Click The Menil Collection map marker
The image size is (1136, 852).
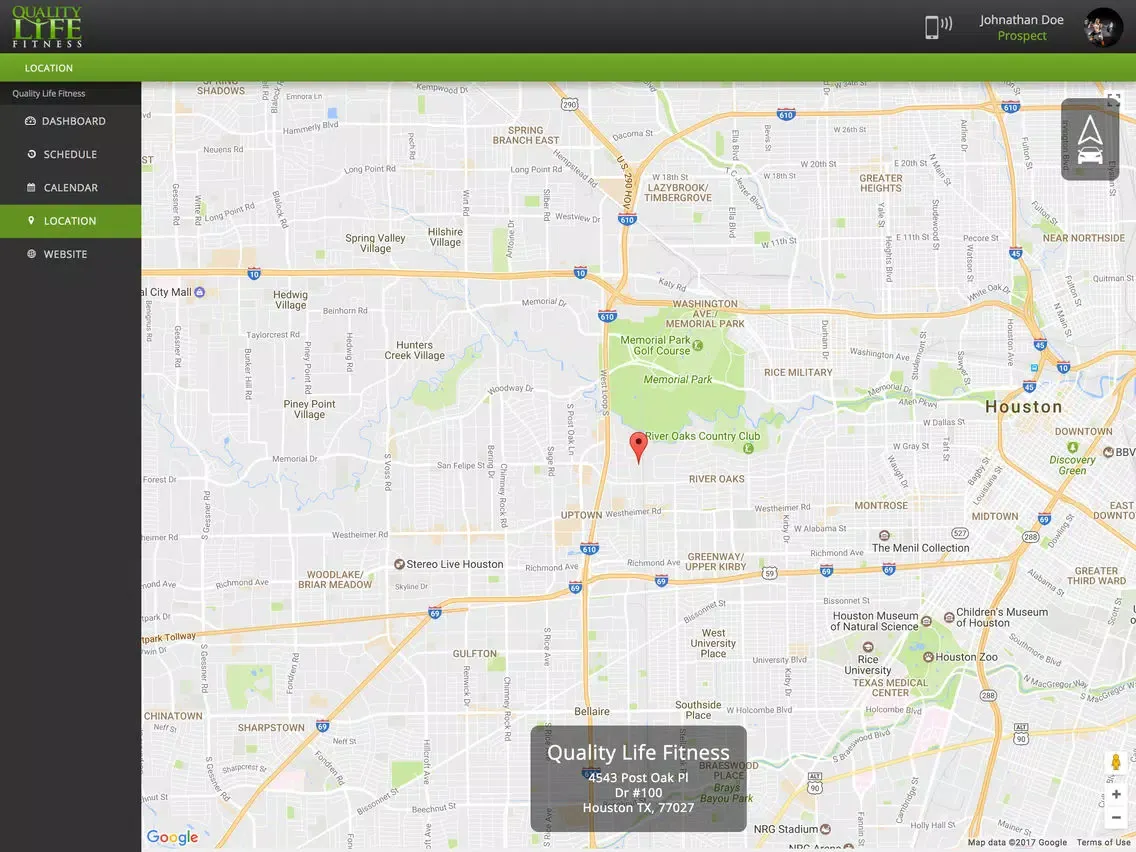coord(884,536)
